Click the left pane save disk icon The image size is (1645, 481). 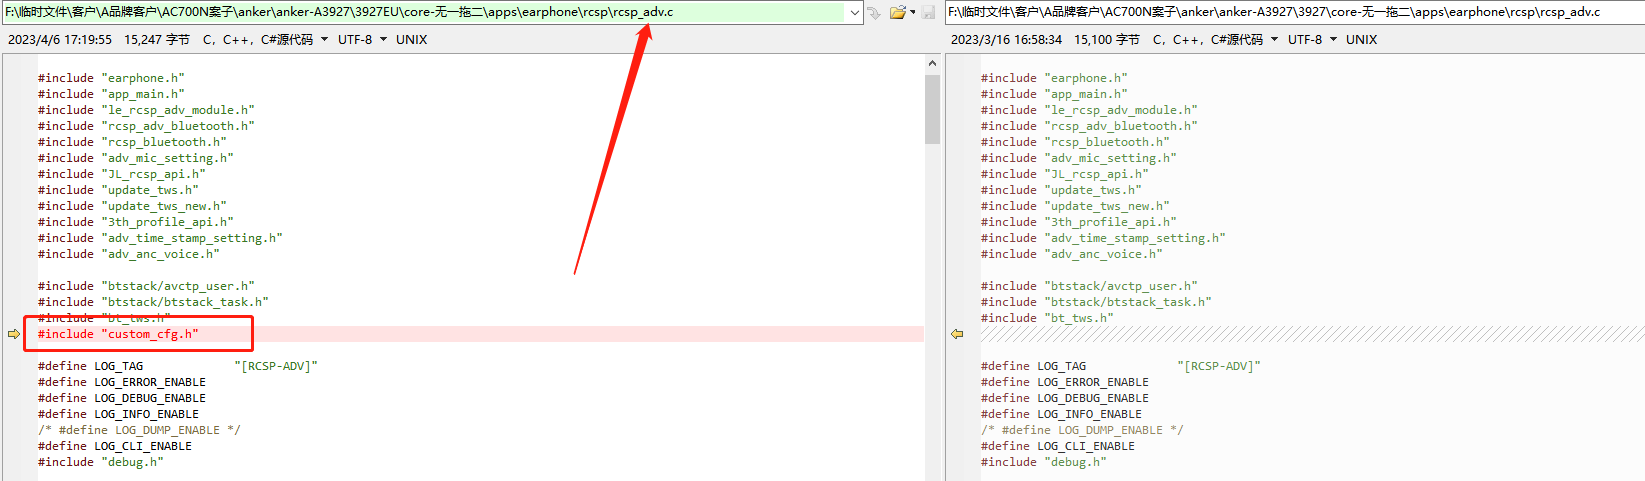[x=928, y=12]
